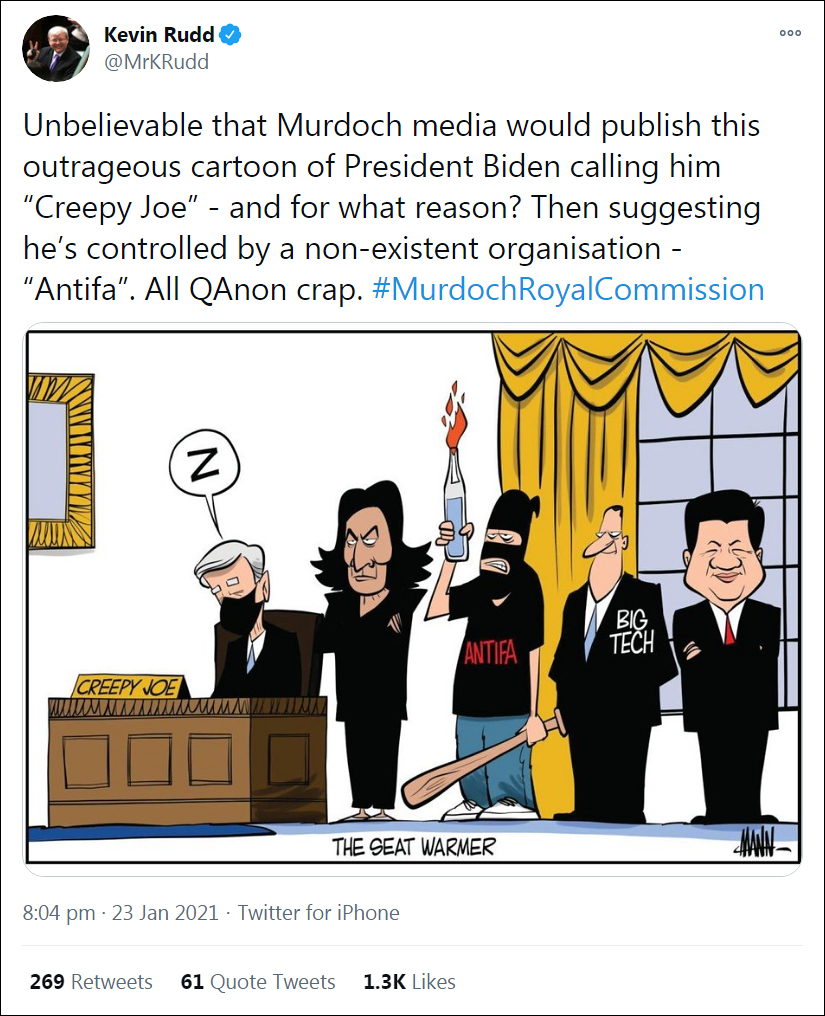The image size is (825, 1016).
Task: Click the tweet body text paragraph
Action: 393,207
